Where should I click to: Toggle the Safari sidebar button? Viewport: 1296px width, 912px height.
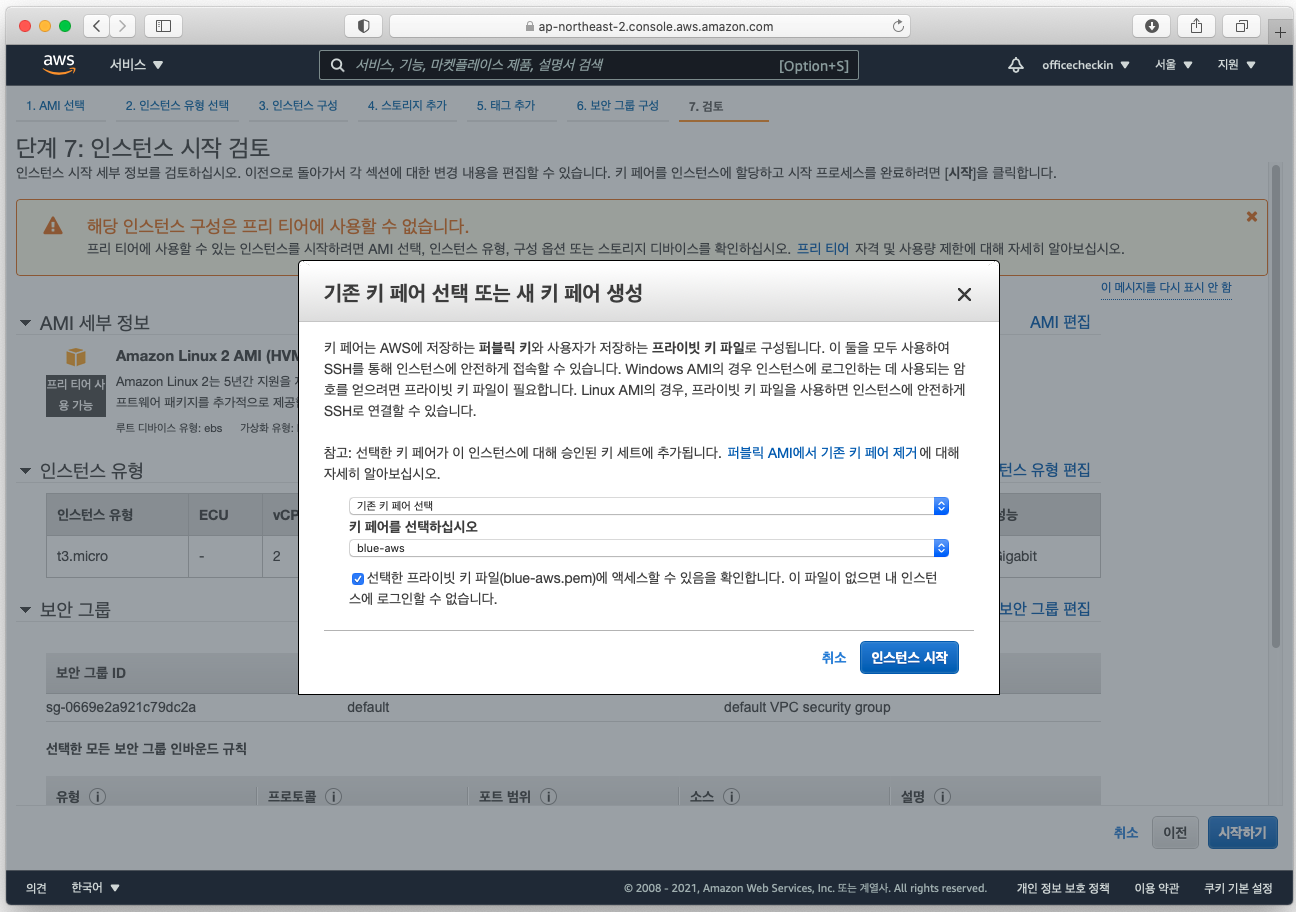tap(163, 26)
